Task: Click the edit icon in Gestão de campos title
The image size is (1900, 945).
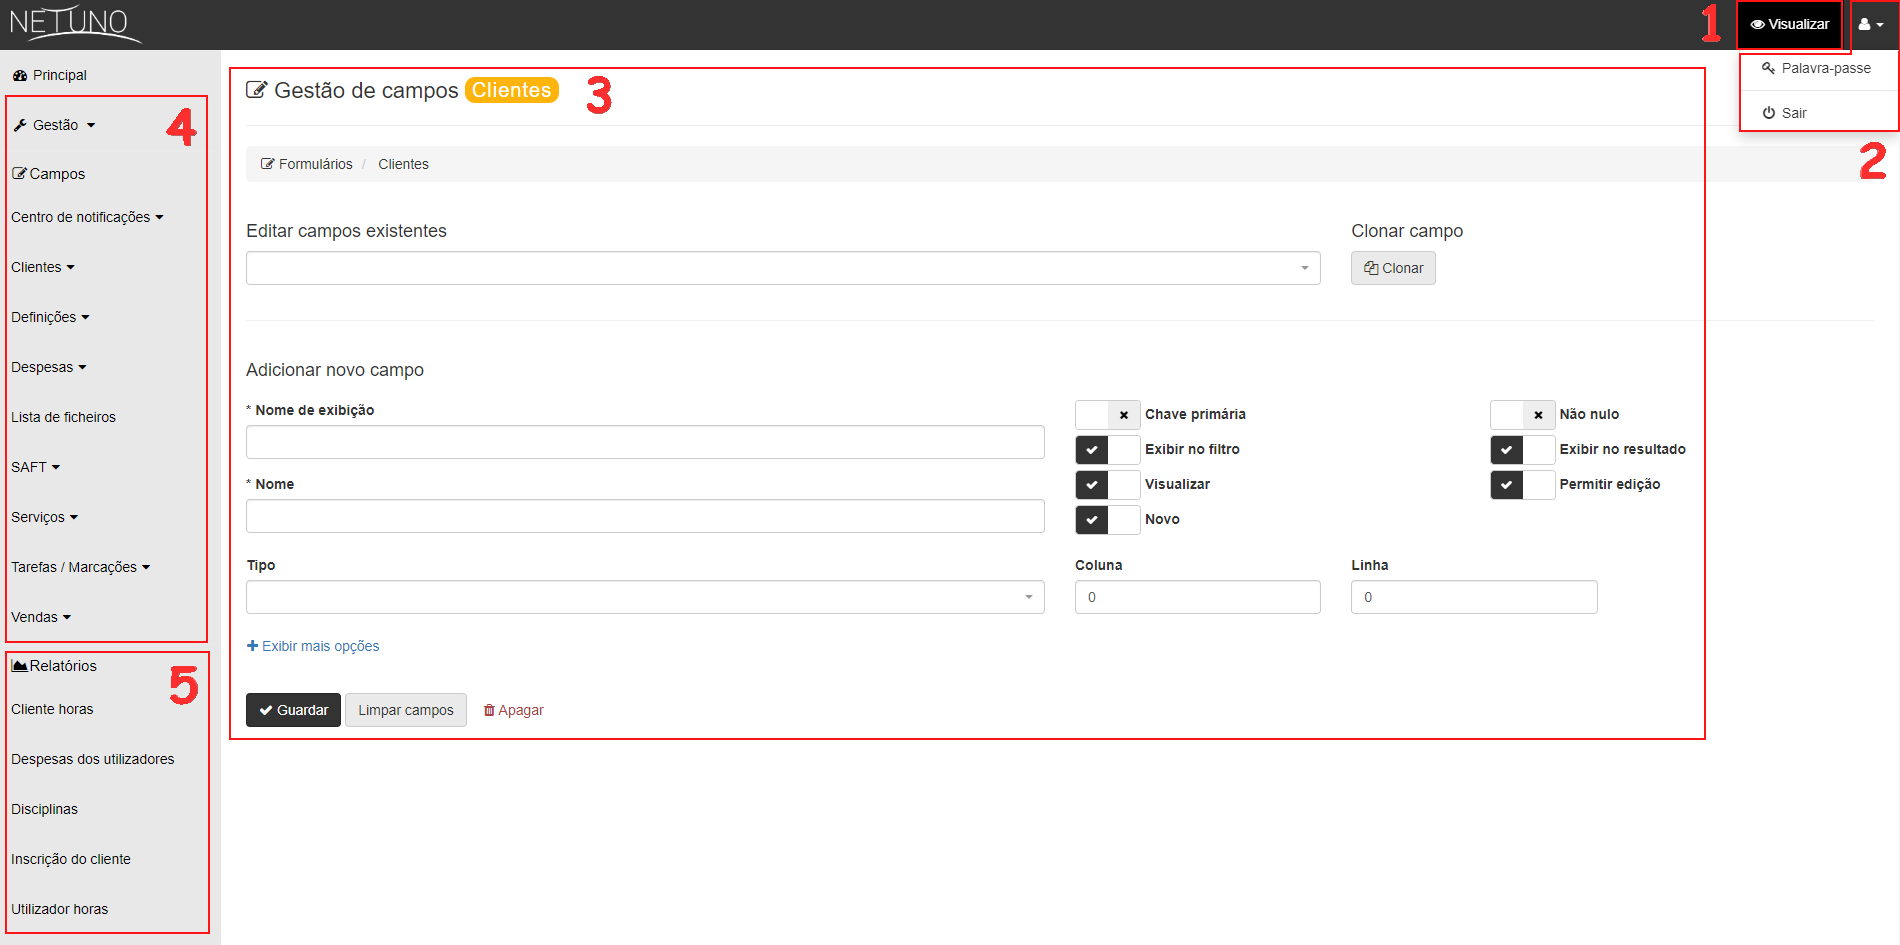Action: point(257,90)
